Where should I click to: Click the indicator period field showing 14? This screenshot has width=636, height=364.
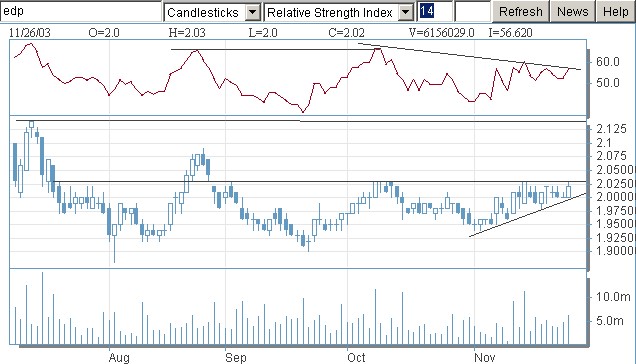[434, 11]
